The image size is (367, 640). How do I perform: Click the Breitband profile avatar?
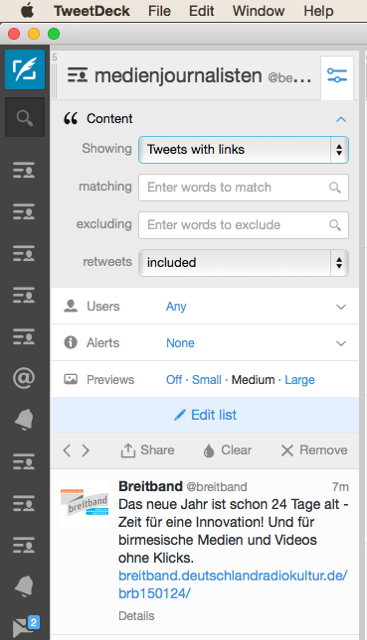(85, 503)
